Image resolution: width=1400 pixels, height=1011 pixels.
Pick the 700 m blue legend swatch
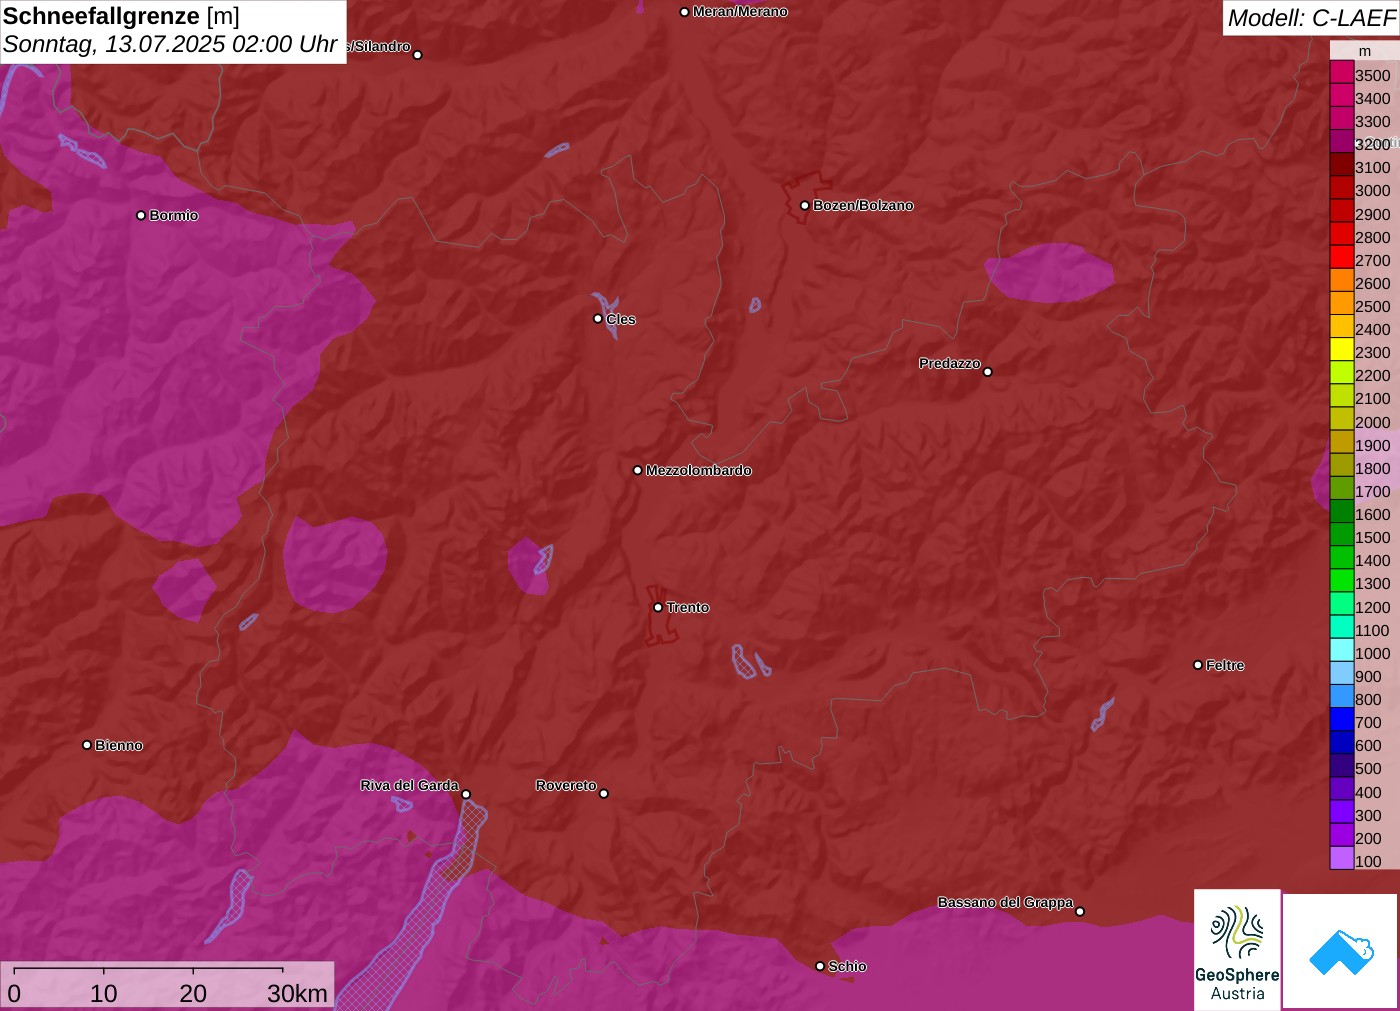1342,719
